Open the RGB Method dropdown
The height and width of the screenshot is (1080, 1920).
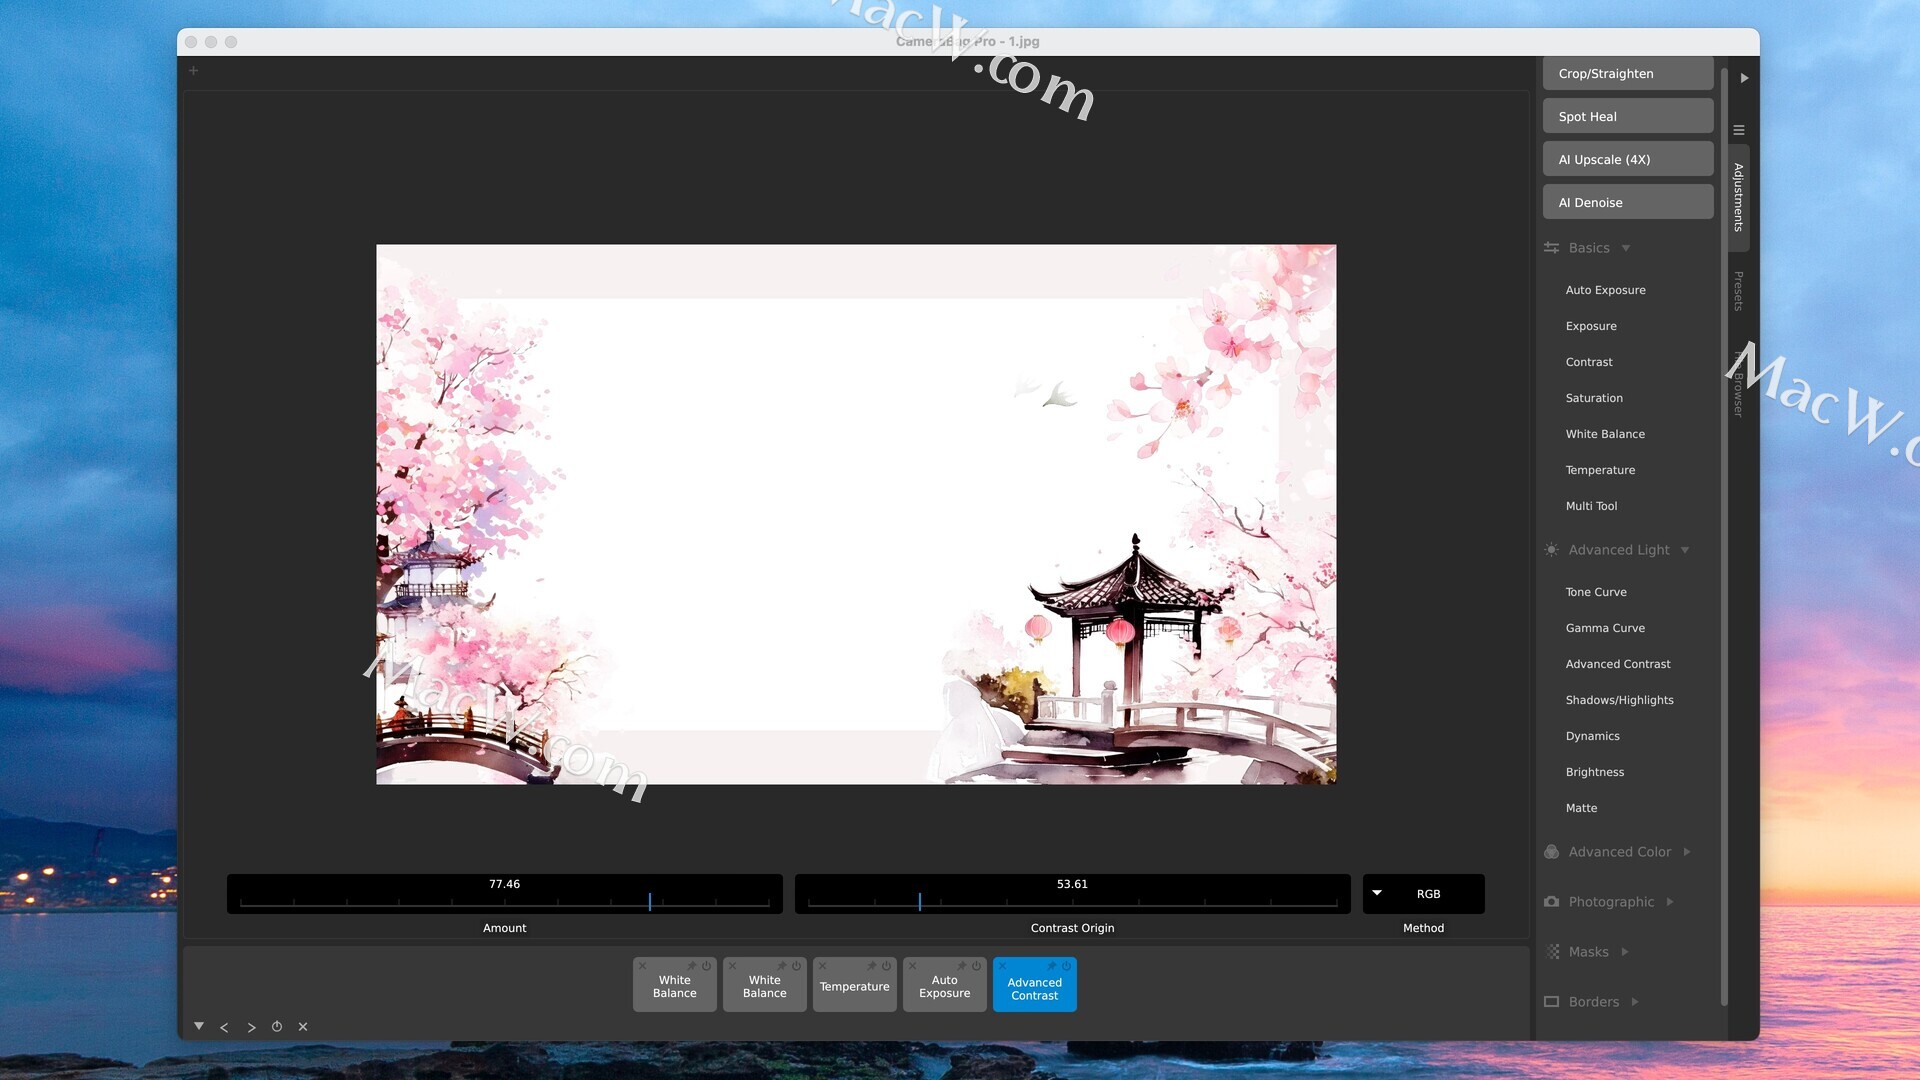point(1422,894)
